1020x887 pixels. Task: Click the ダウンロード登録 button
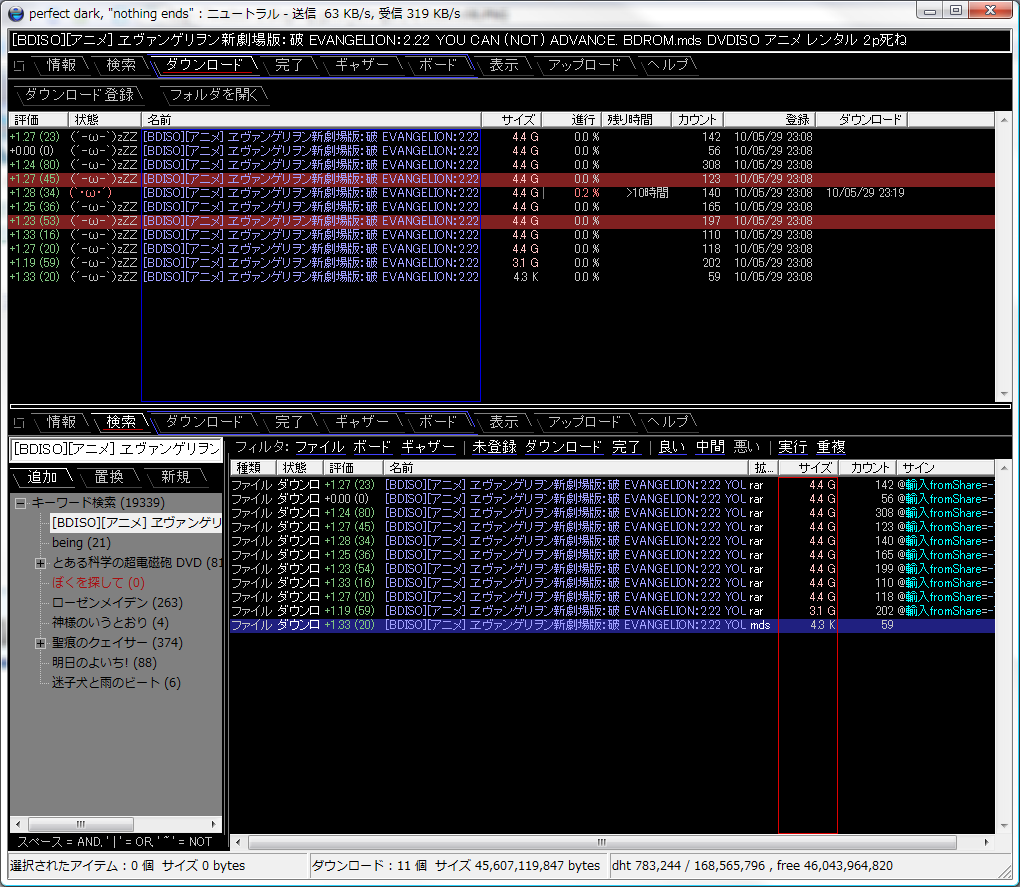(x=79, y=95)
